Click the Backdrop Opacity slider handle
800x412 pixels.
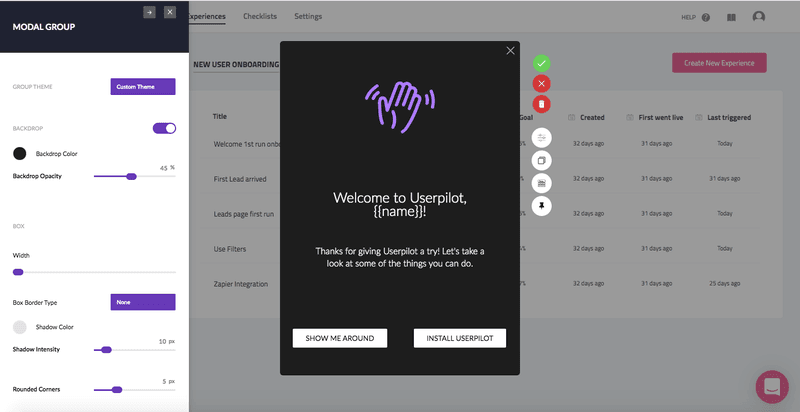[x=131, y=176]
